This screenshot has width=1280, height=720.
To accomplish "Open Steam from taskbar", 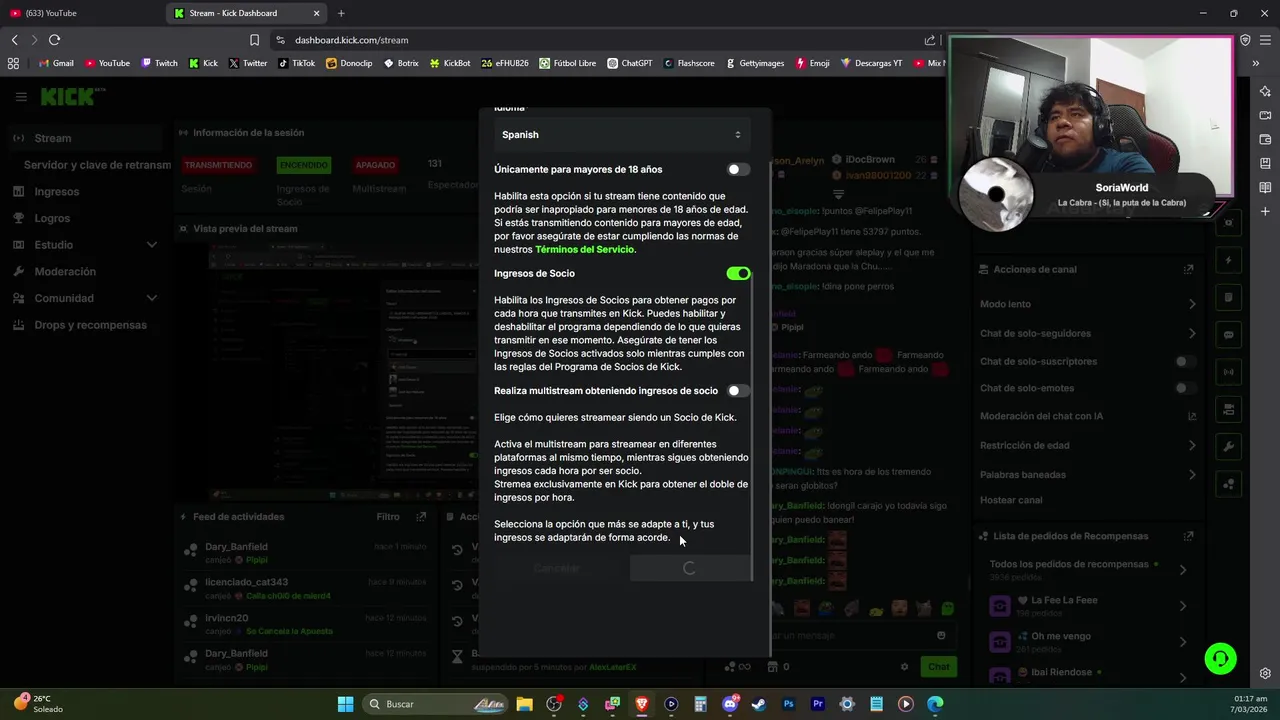I will [x=759, y=704].
